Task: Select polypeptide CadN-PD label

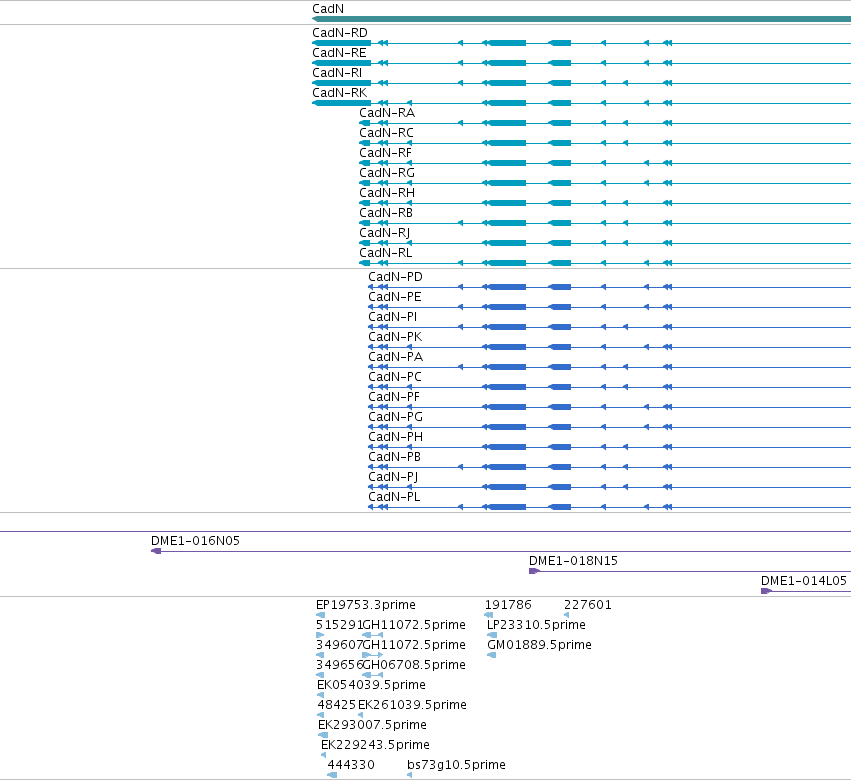Action: pos(395,277)
